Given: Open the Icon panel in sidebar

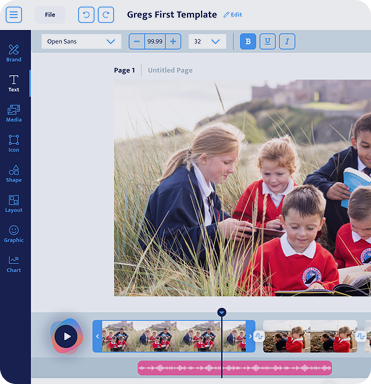Looking at the screenshot, I should click(x=14, y=143).
